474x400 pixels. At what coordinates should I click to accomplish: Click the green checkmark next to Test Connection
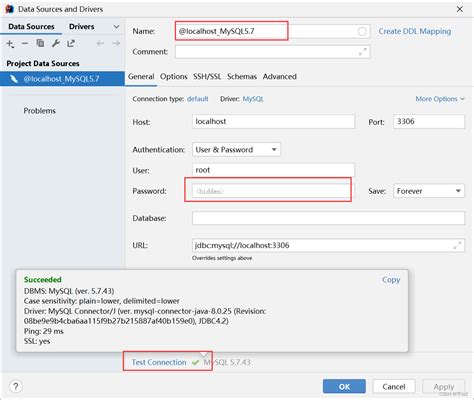coord(195,362)
